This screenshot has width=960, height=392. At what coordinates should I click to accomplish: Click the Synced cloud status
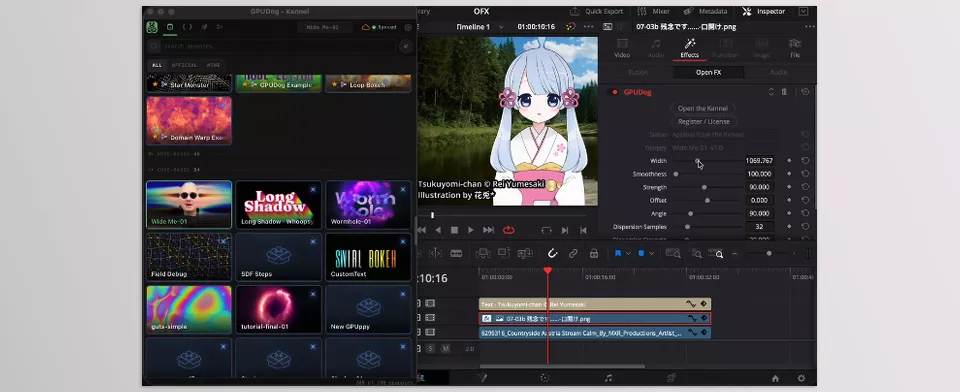tap(380, 27)
